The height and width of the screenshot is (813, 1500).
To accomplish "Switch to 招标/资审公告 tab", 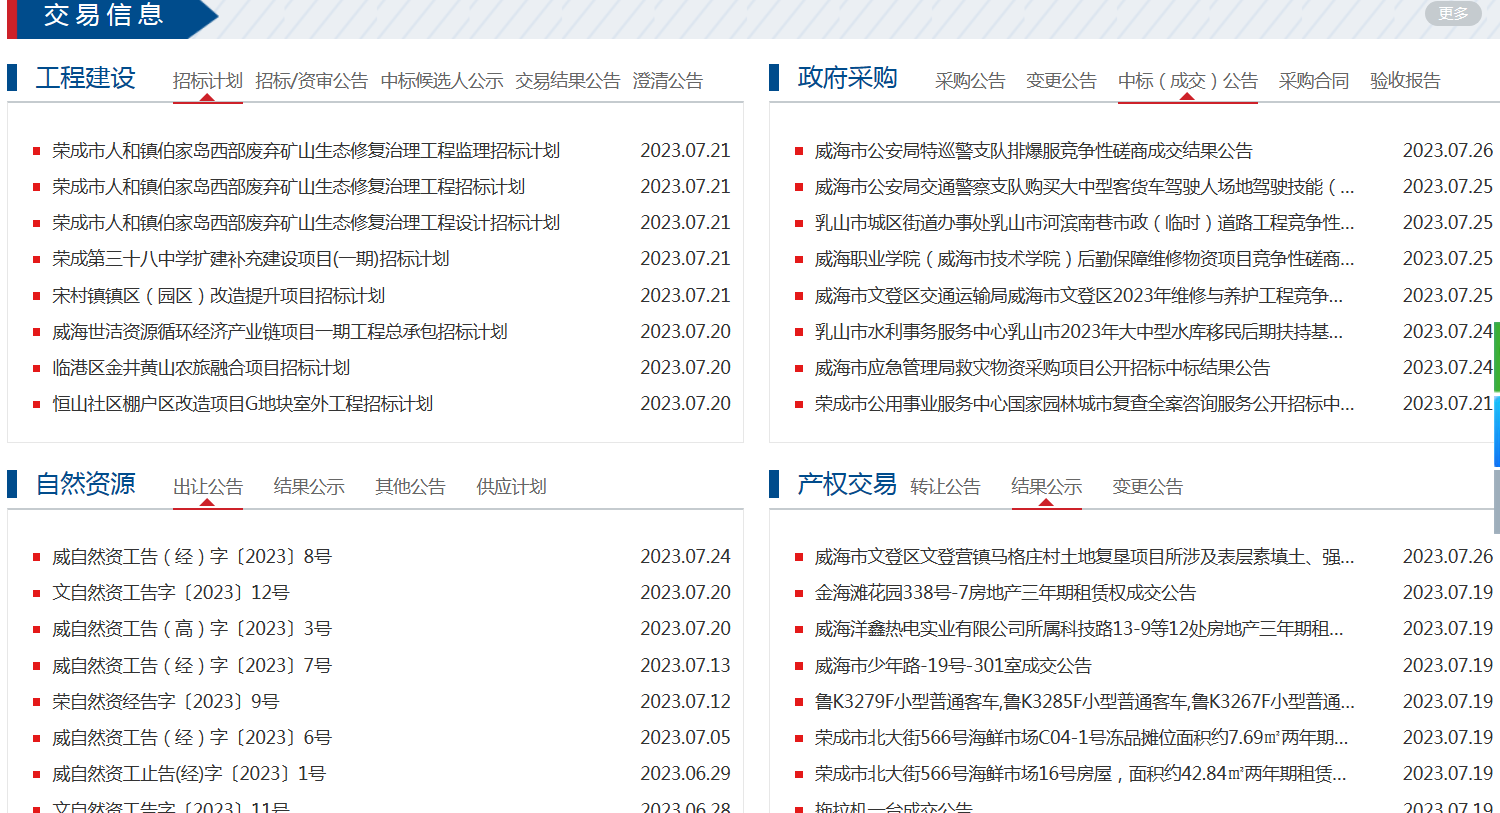I will [x=311, y=81].
